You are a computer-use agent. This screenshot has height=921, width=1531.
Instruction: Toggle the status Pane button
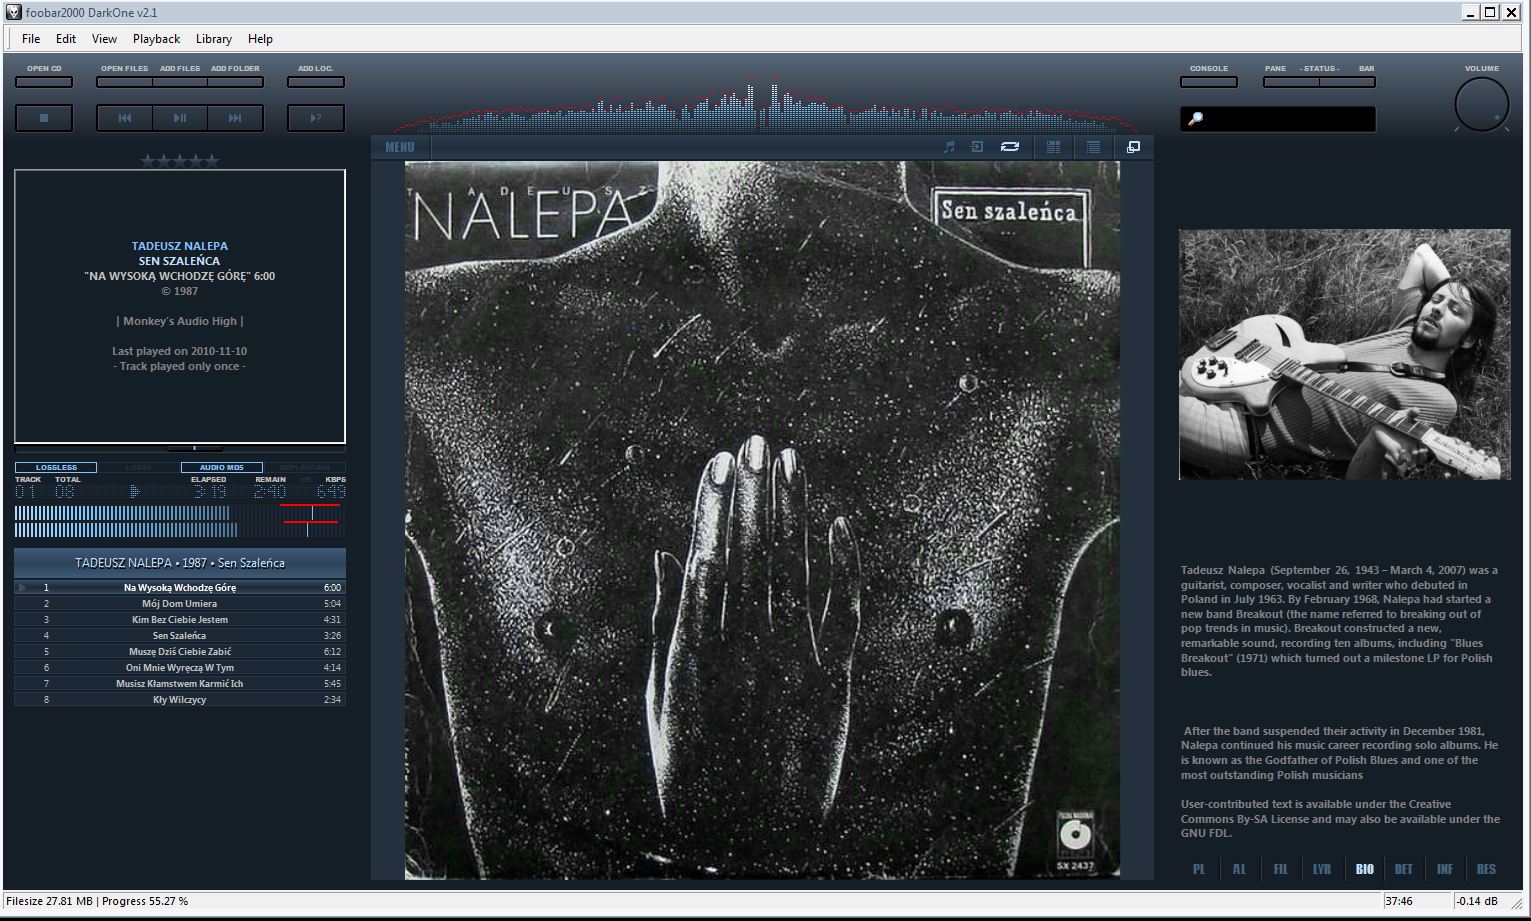tap(1291, 82)
